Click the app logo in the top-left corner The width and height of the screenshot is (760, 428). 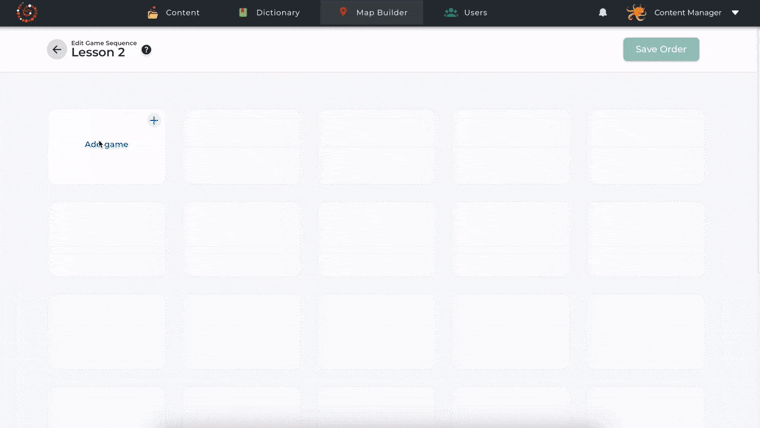coord(27,13)
